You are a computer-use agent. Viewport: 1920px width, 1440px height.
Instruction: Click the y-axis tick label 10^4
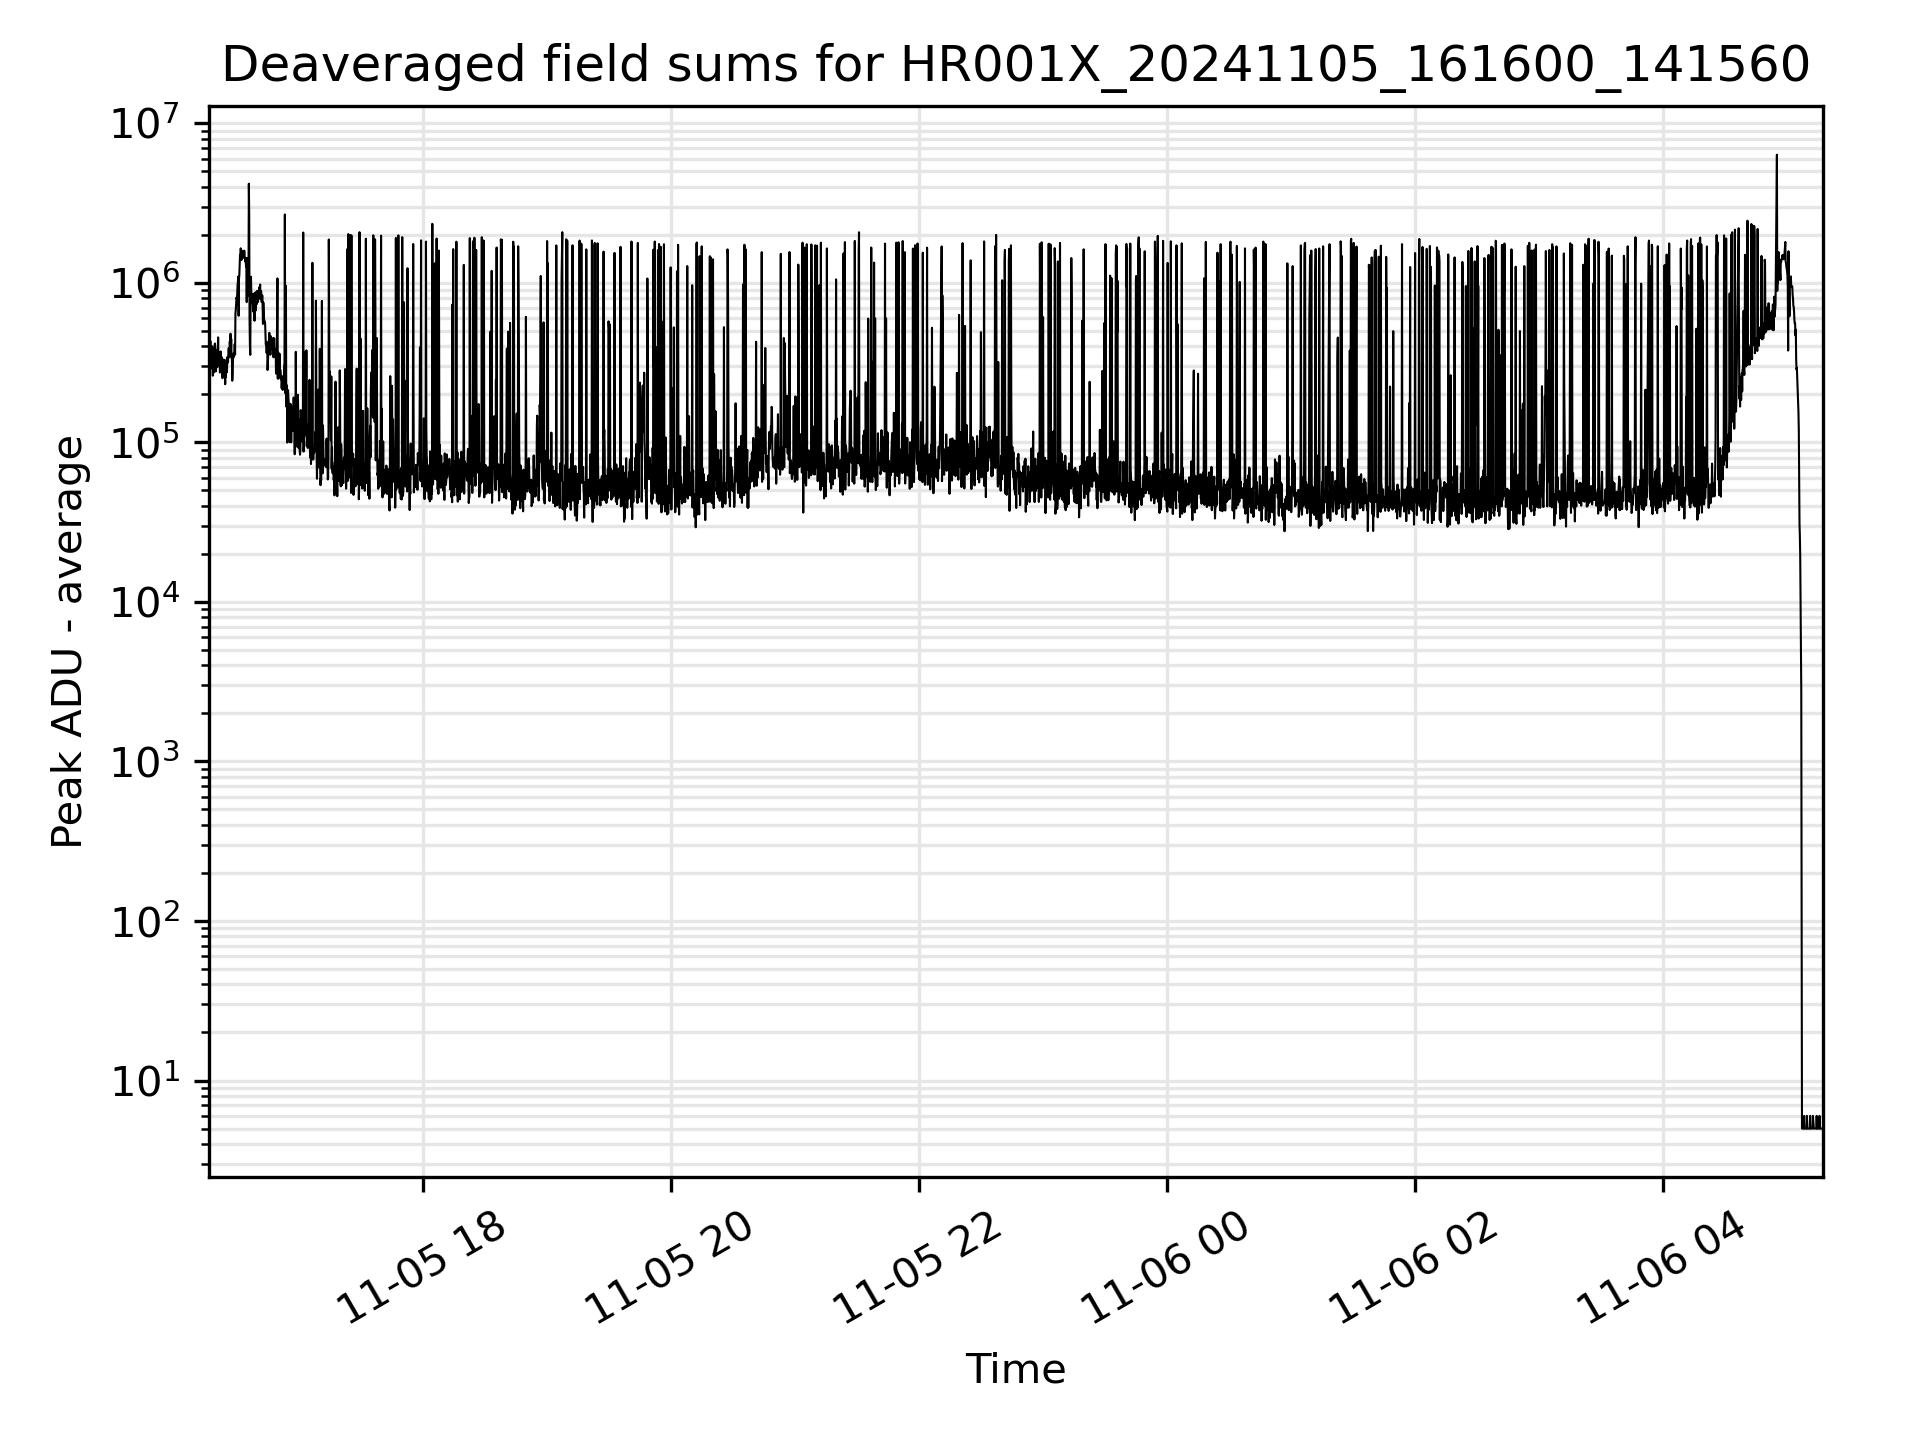point(146,603)
